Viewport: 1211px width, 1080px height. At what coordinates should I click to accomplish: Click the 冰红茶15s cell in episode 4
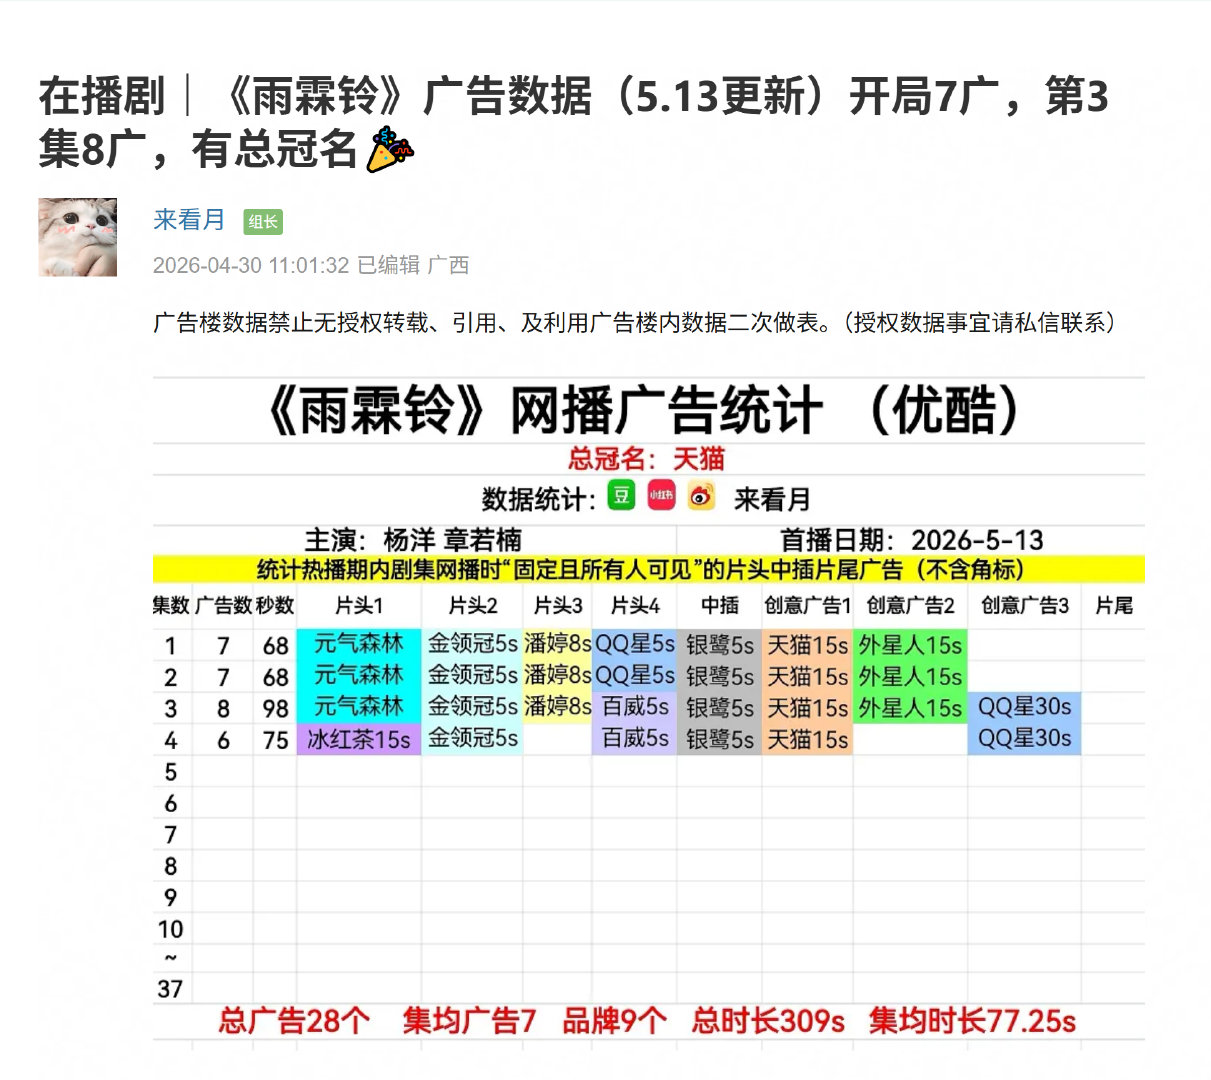(x=359, y=739)
